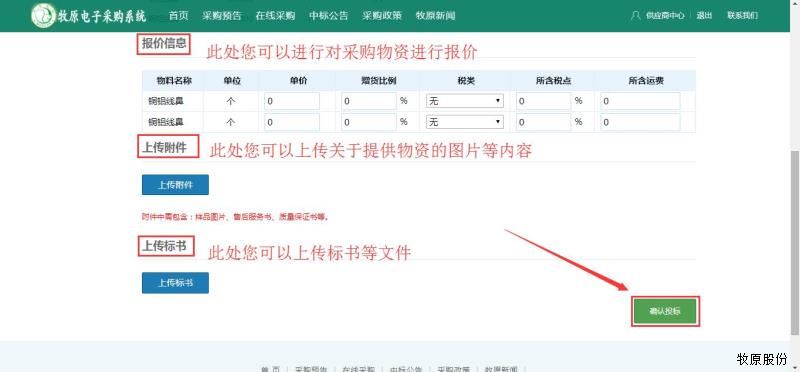The height and width of the screenshot is (372, 800).
Task: Click 铜铝线鼻 name in the first row
Action: 166,101
